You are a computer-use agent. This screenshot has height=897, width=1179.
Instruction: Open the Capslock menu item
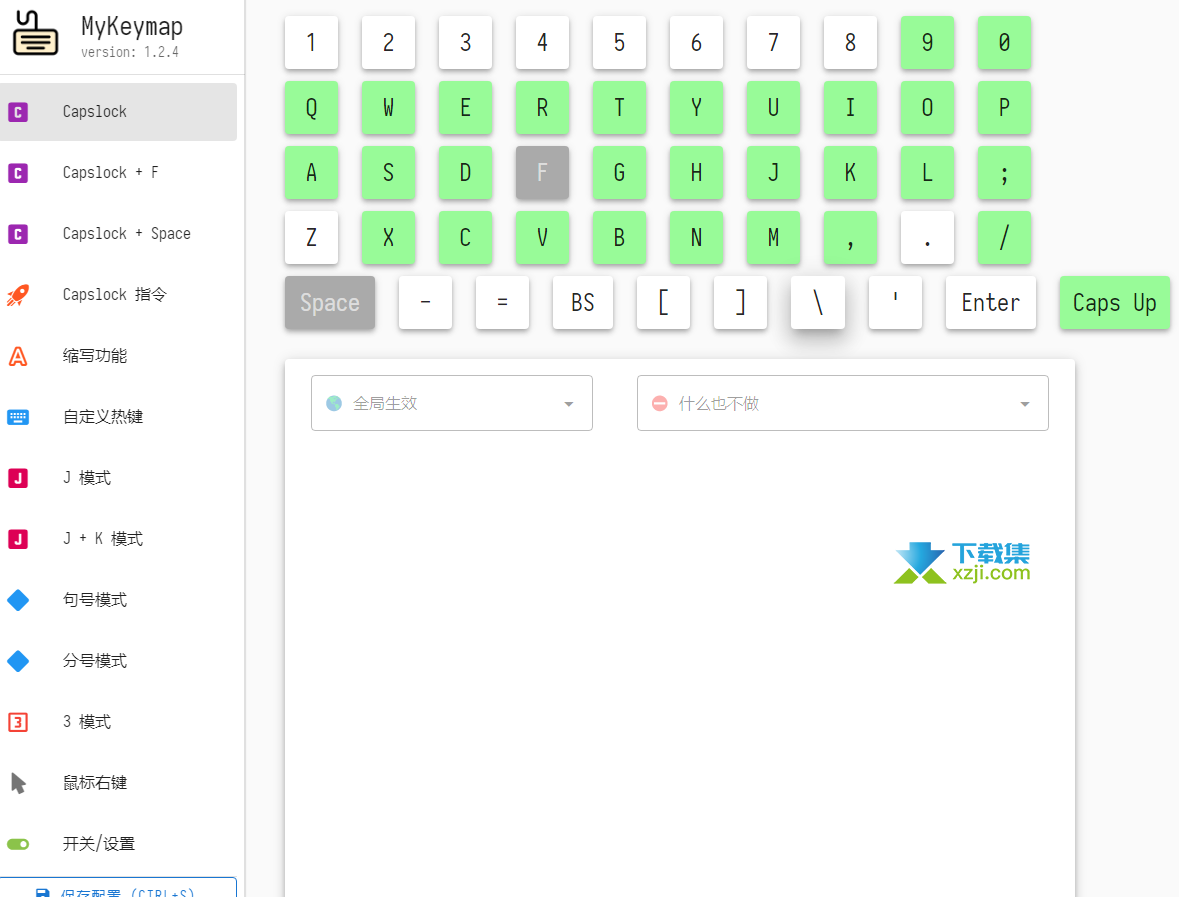[x=118, y=112]
